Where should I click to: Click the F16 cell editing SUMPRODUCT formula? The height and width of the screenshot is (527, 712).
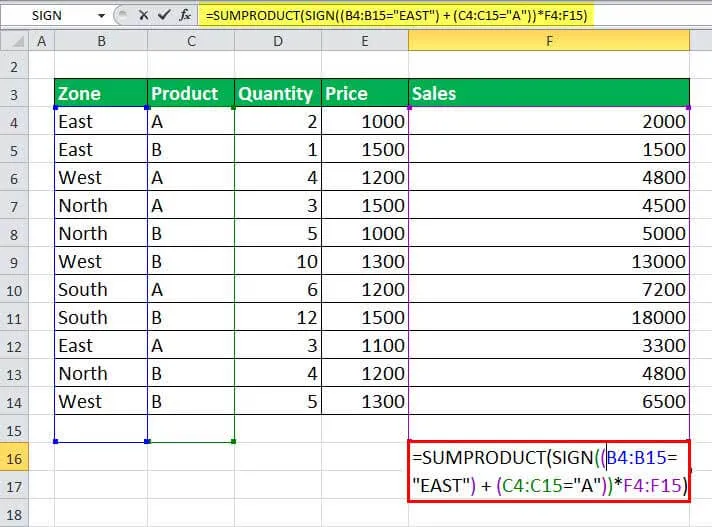pos(549,471)
